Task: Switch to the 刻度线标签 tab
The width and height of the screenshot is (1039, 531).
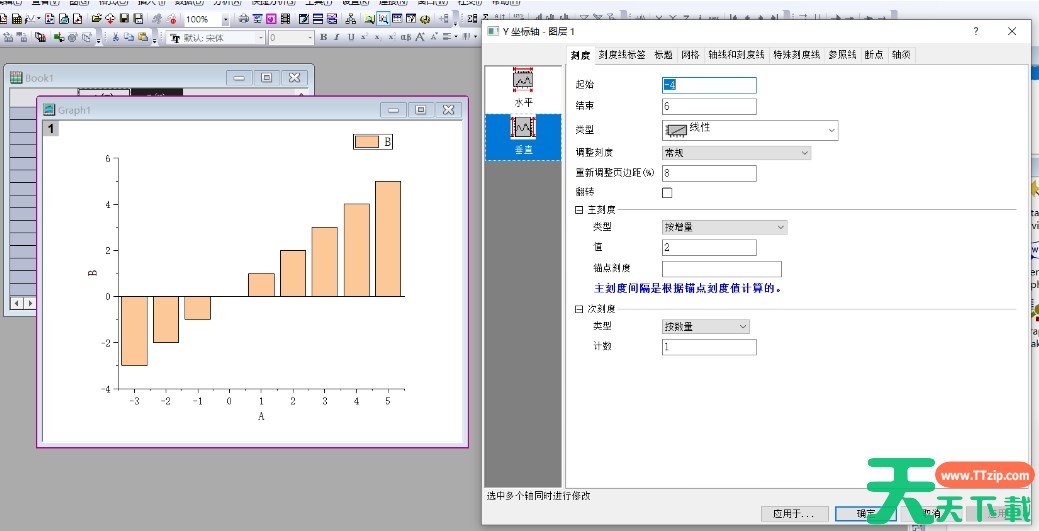Action: pos(622,55)
